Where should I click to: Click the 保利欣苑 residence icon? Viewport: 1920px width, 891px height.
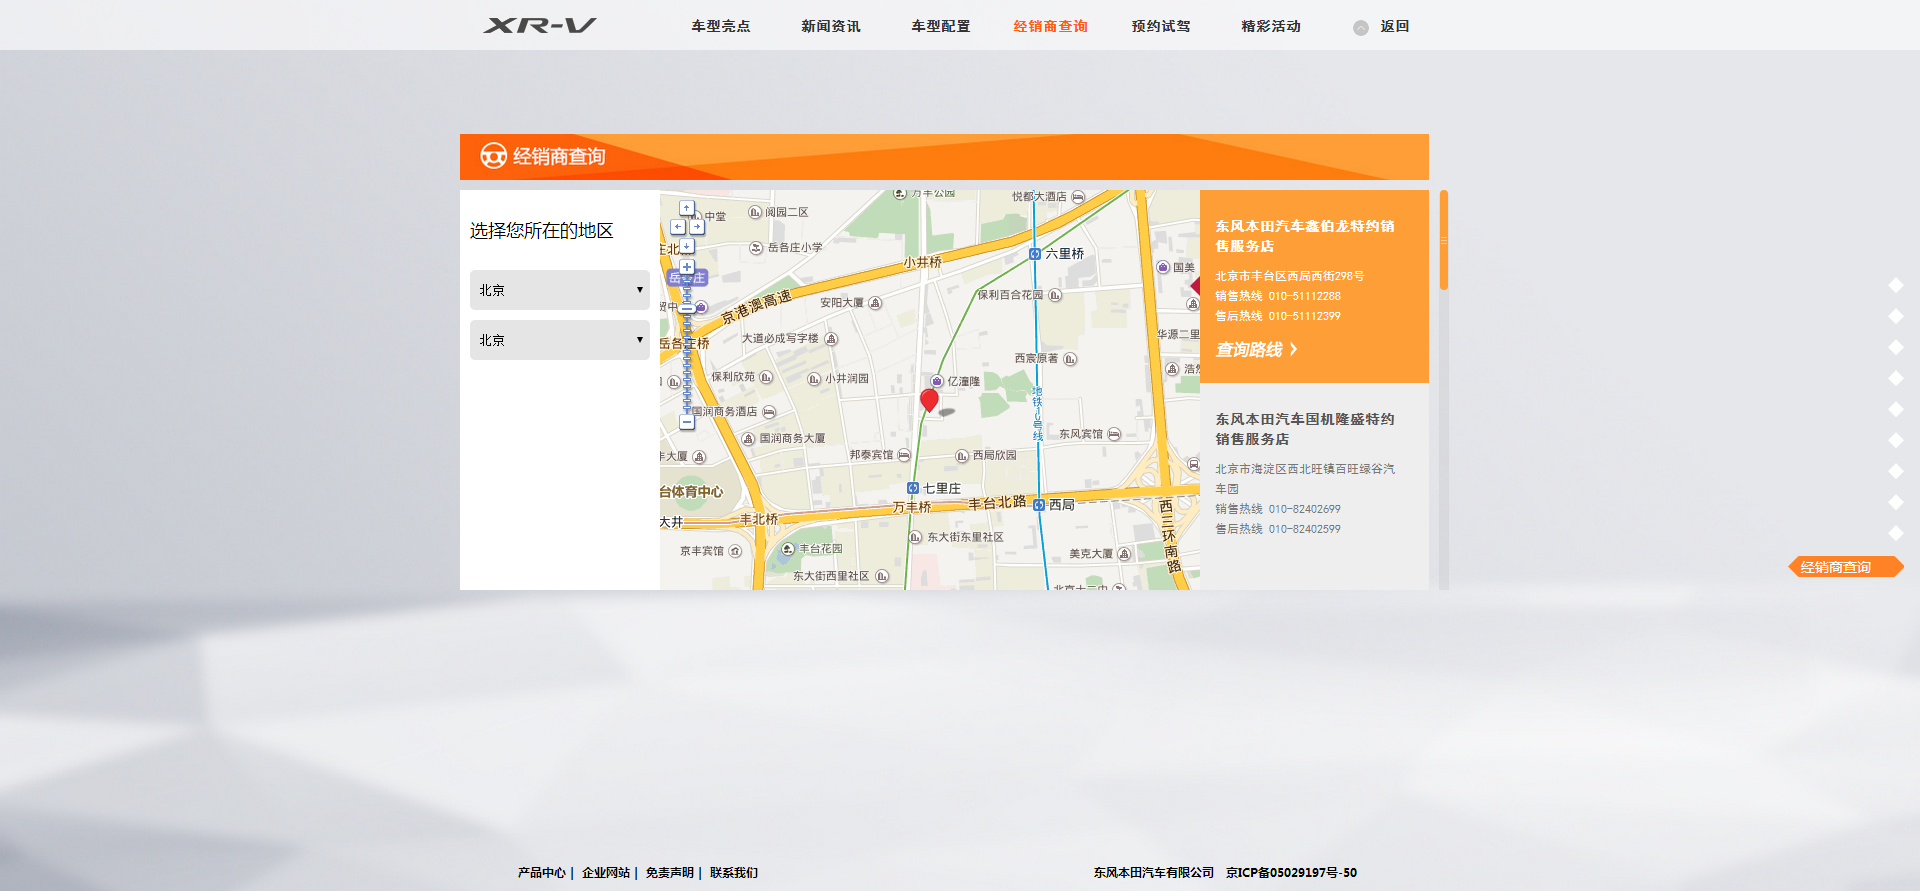coord(766,377)
